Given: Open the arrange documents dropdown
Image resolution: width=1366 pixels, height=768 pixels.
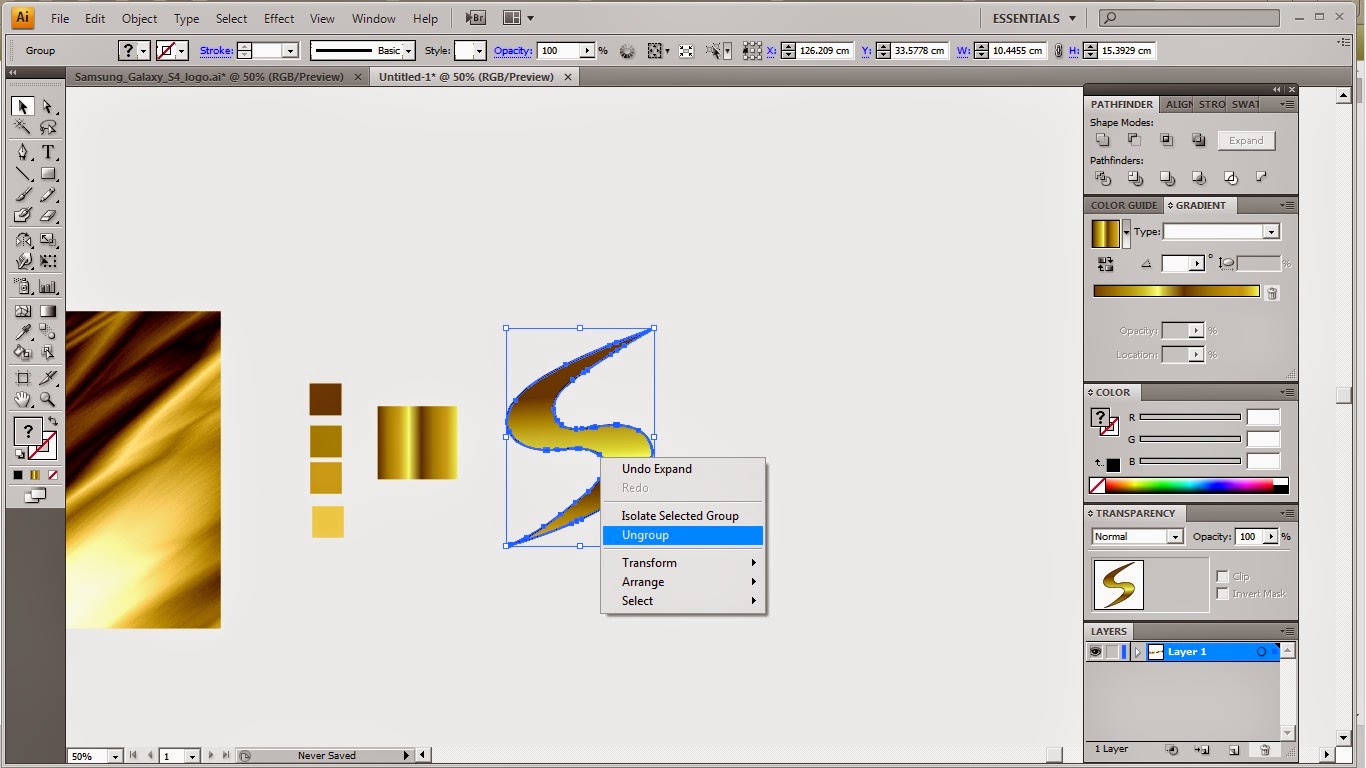Looking at the screenshot, I should pos(517,18).
